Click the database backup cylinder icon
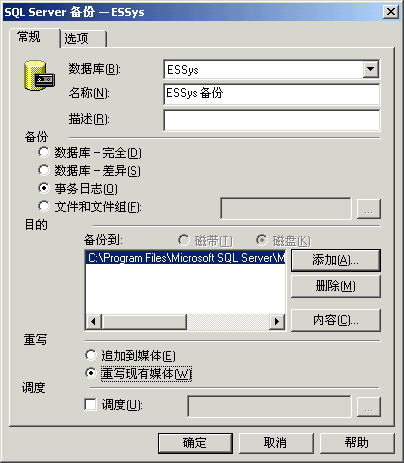 [x=39, y=76]
